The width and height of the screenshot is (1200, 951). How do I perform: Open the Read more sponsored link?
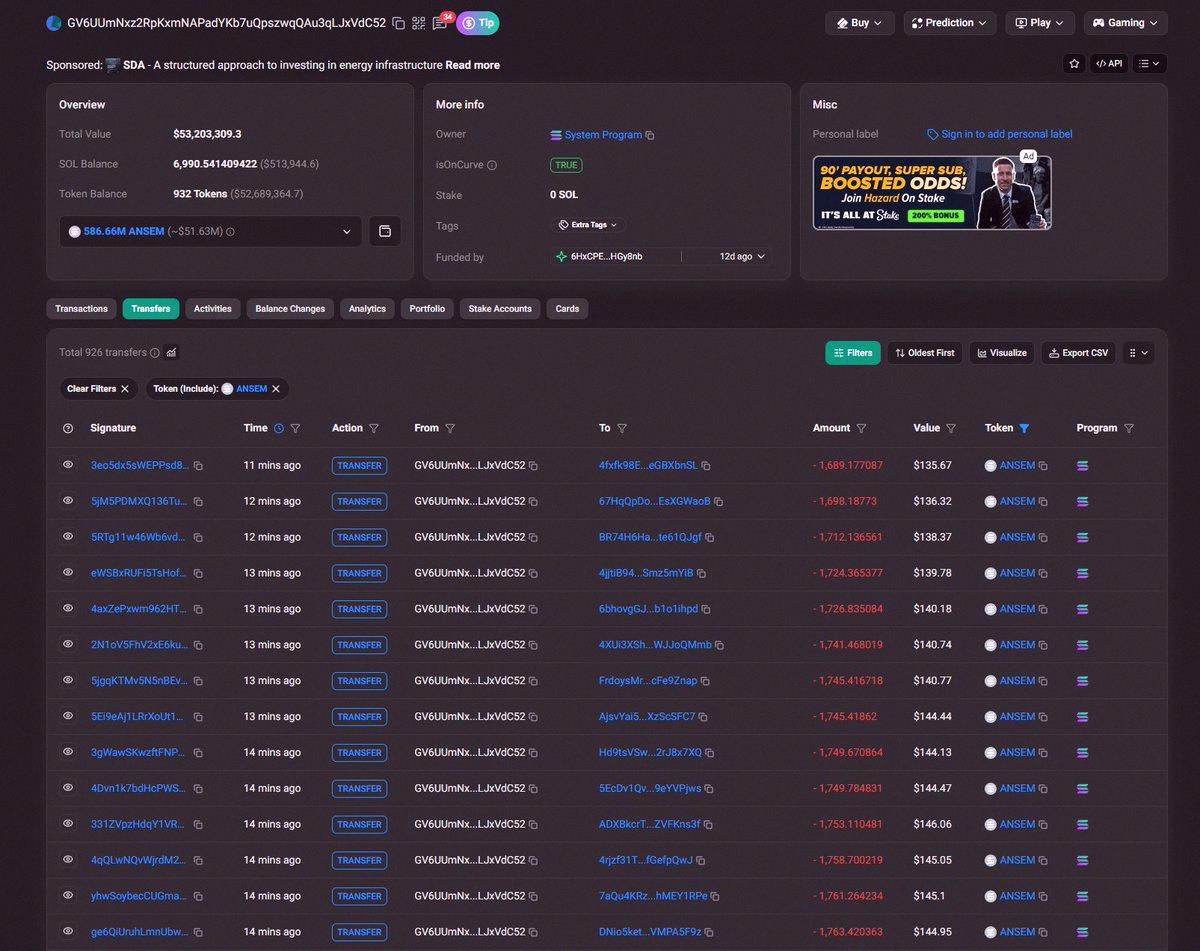click(x=473, y=65)
